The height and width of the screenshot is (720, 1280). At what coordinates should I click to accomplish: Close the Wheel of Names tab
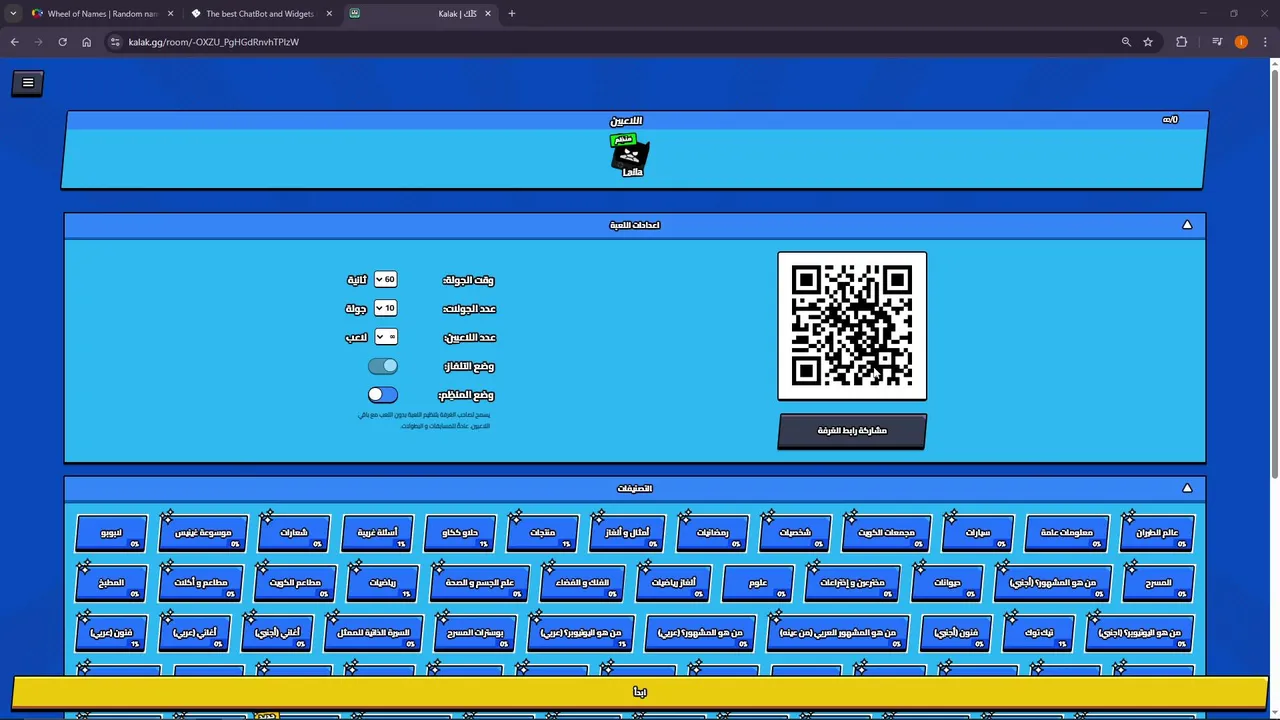170,14
